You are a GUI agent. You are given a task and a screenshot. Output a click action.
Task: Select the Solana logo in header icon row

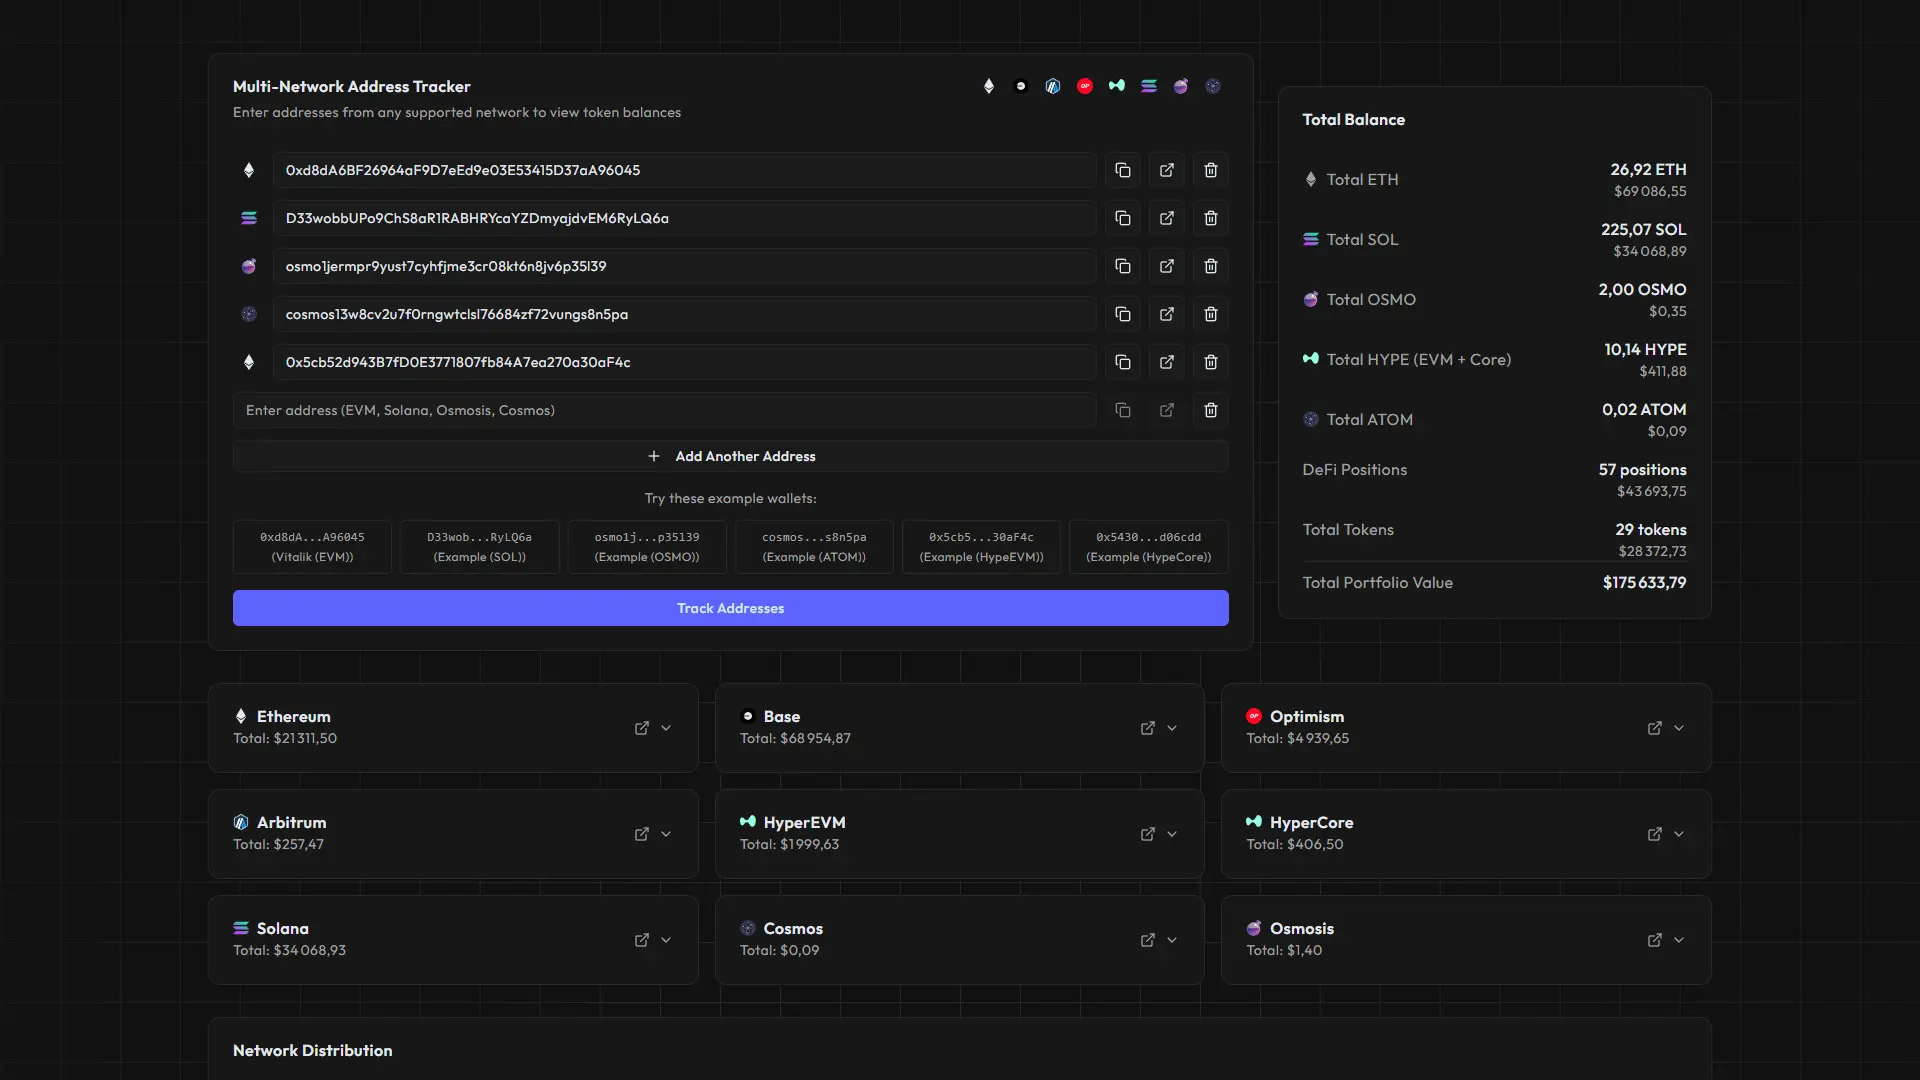tap(1148, 86)
